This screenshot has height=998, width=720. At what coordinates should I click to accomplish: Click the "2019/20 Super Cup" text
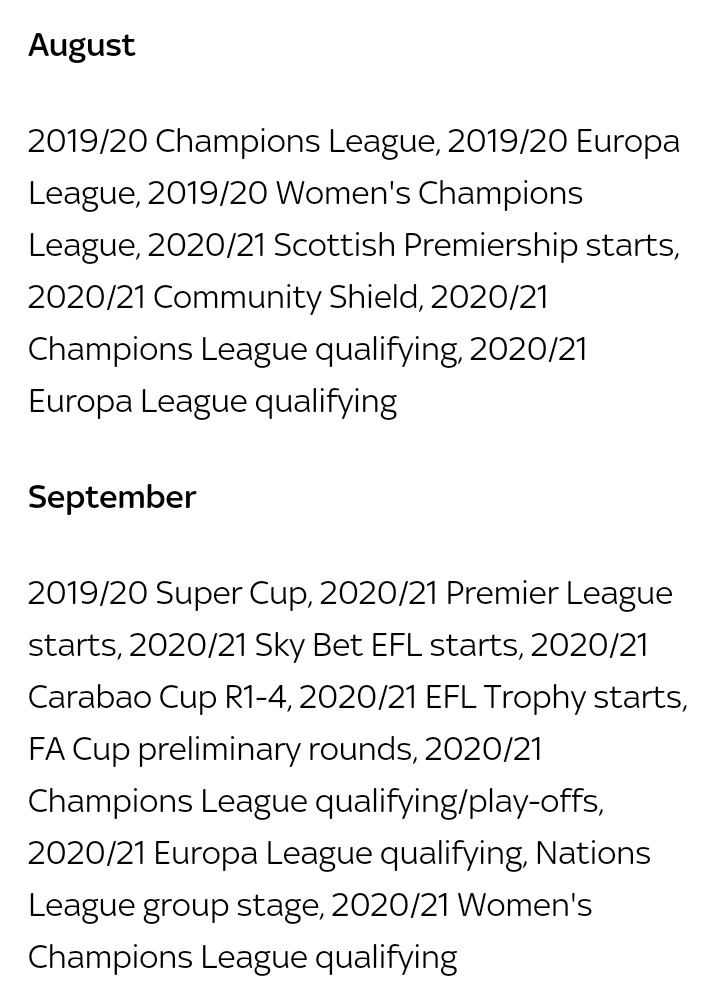click(167, 593)
